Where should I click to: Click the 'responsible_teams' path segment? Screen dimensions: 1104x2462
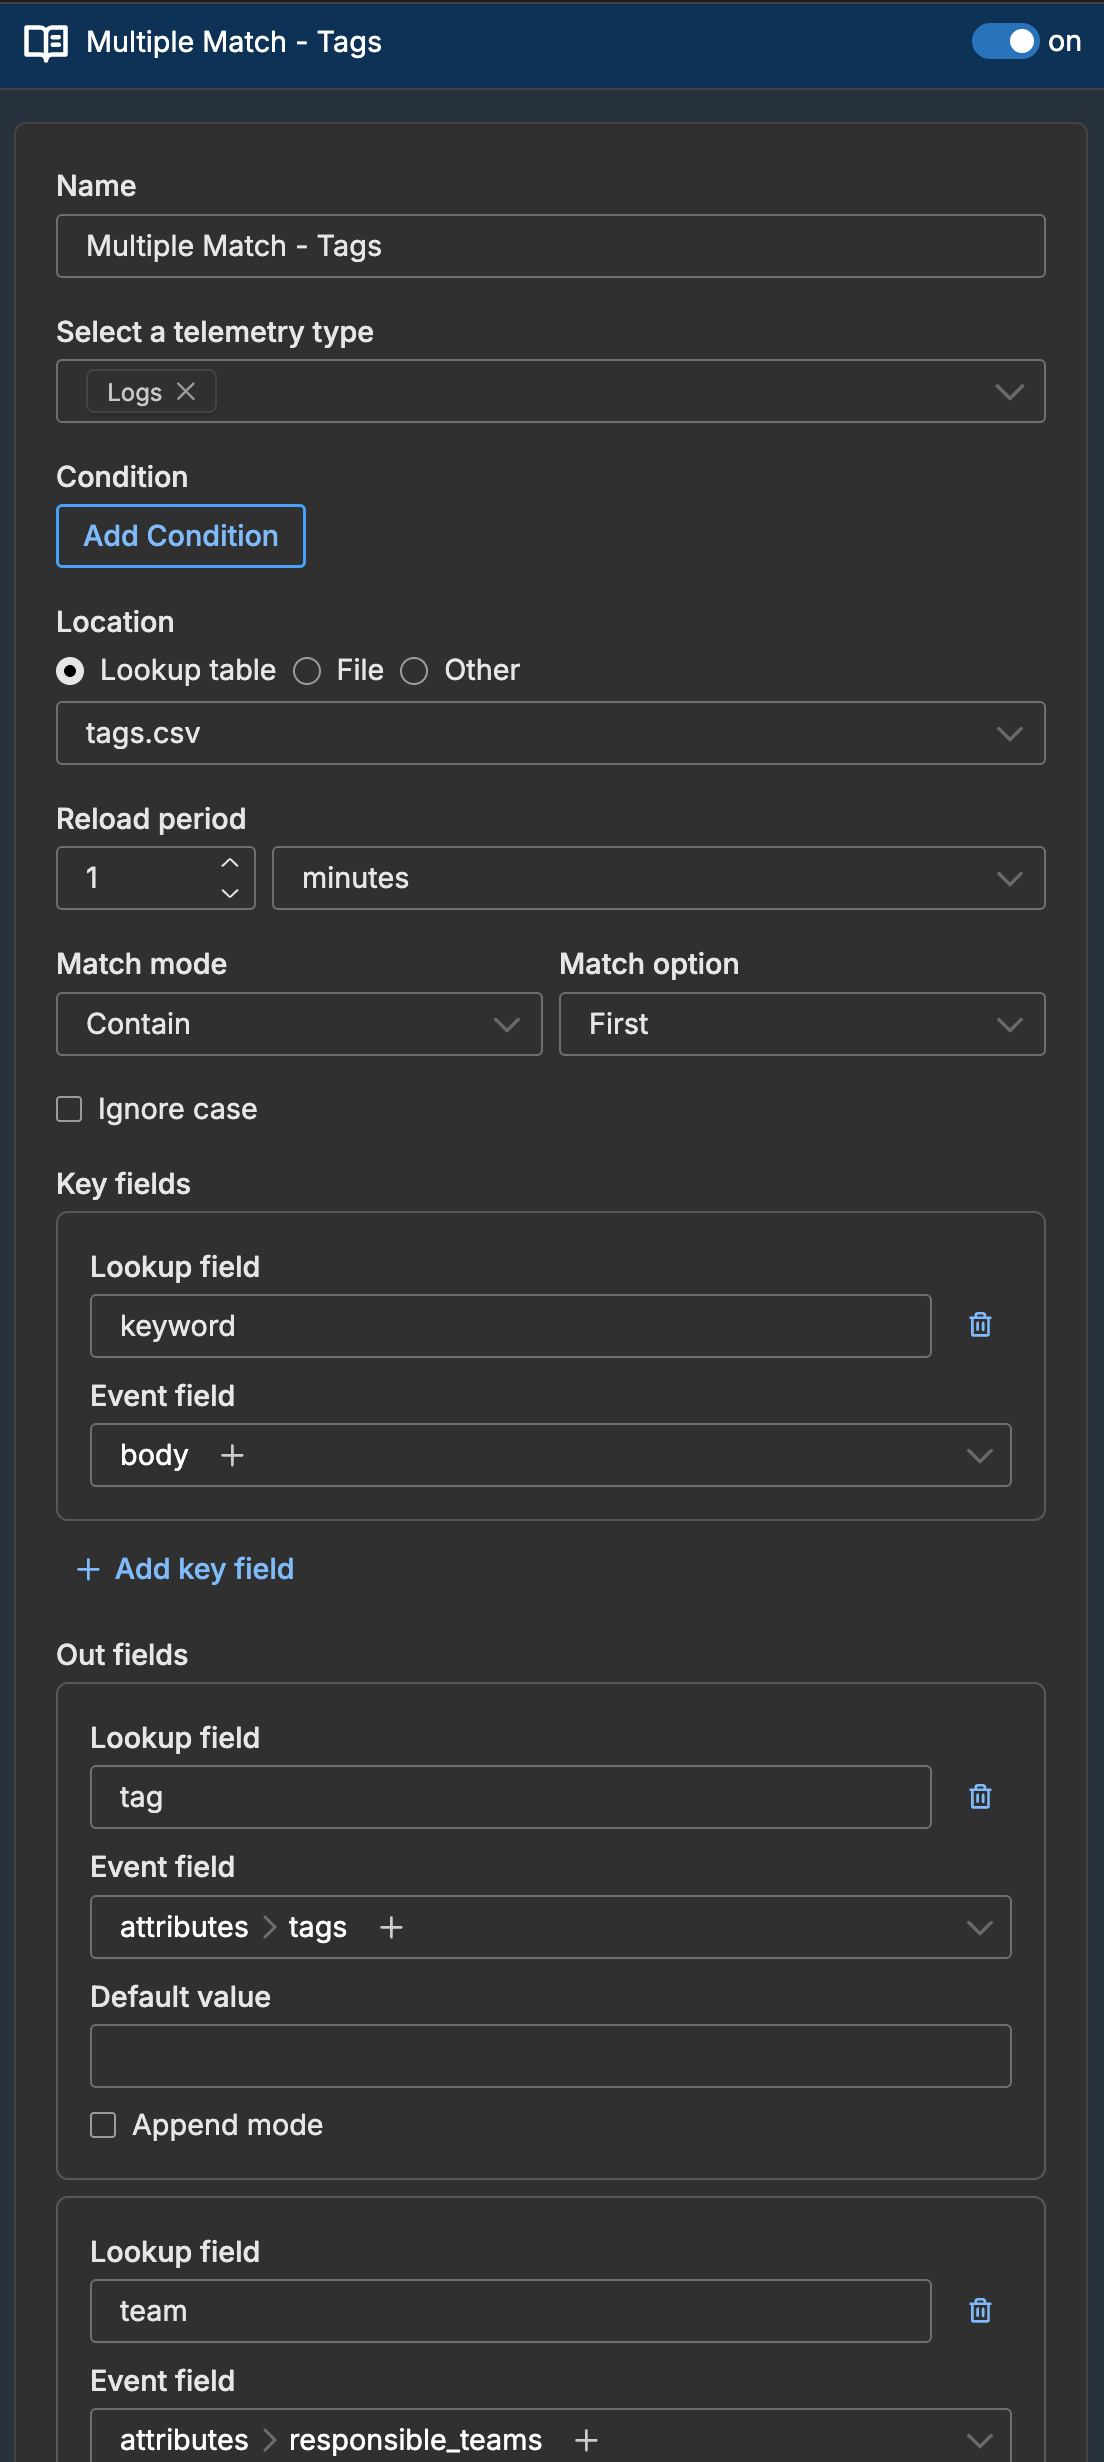(x=416, y=2441)
